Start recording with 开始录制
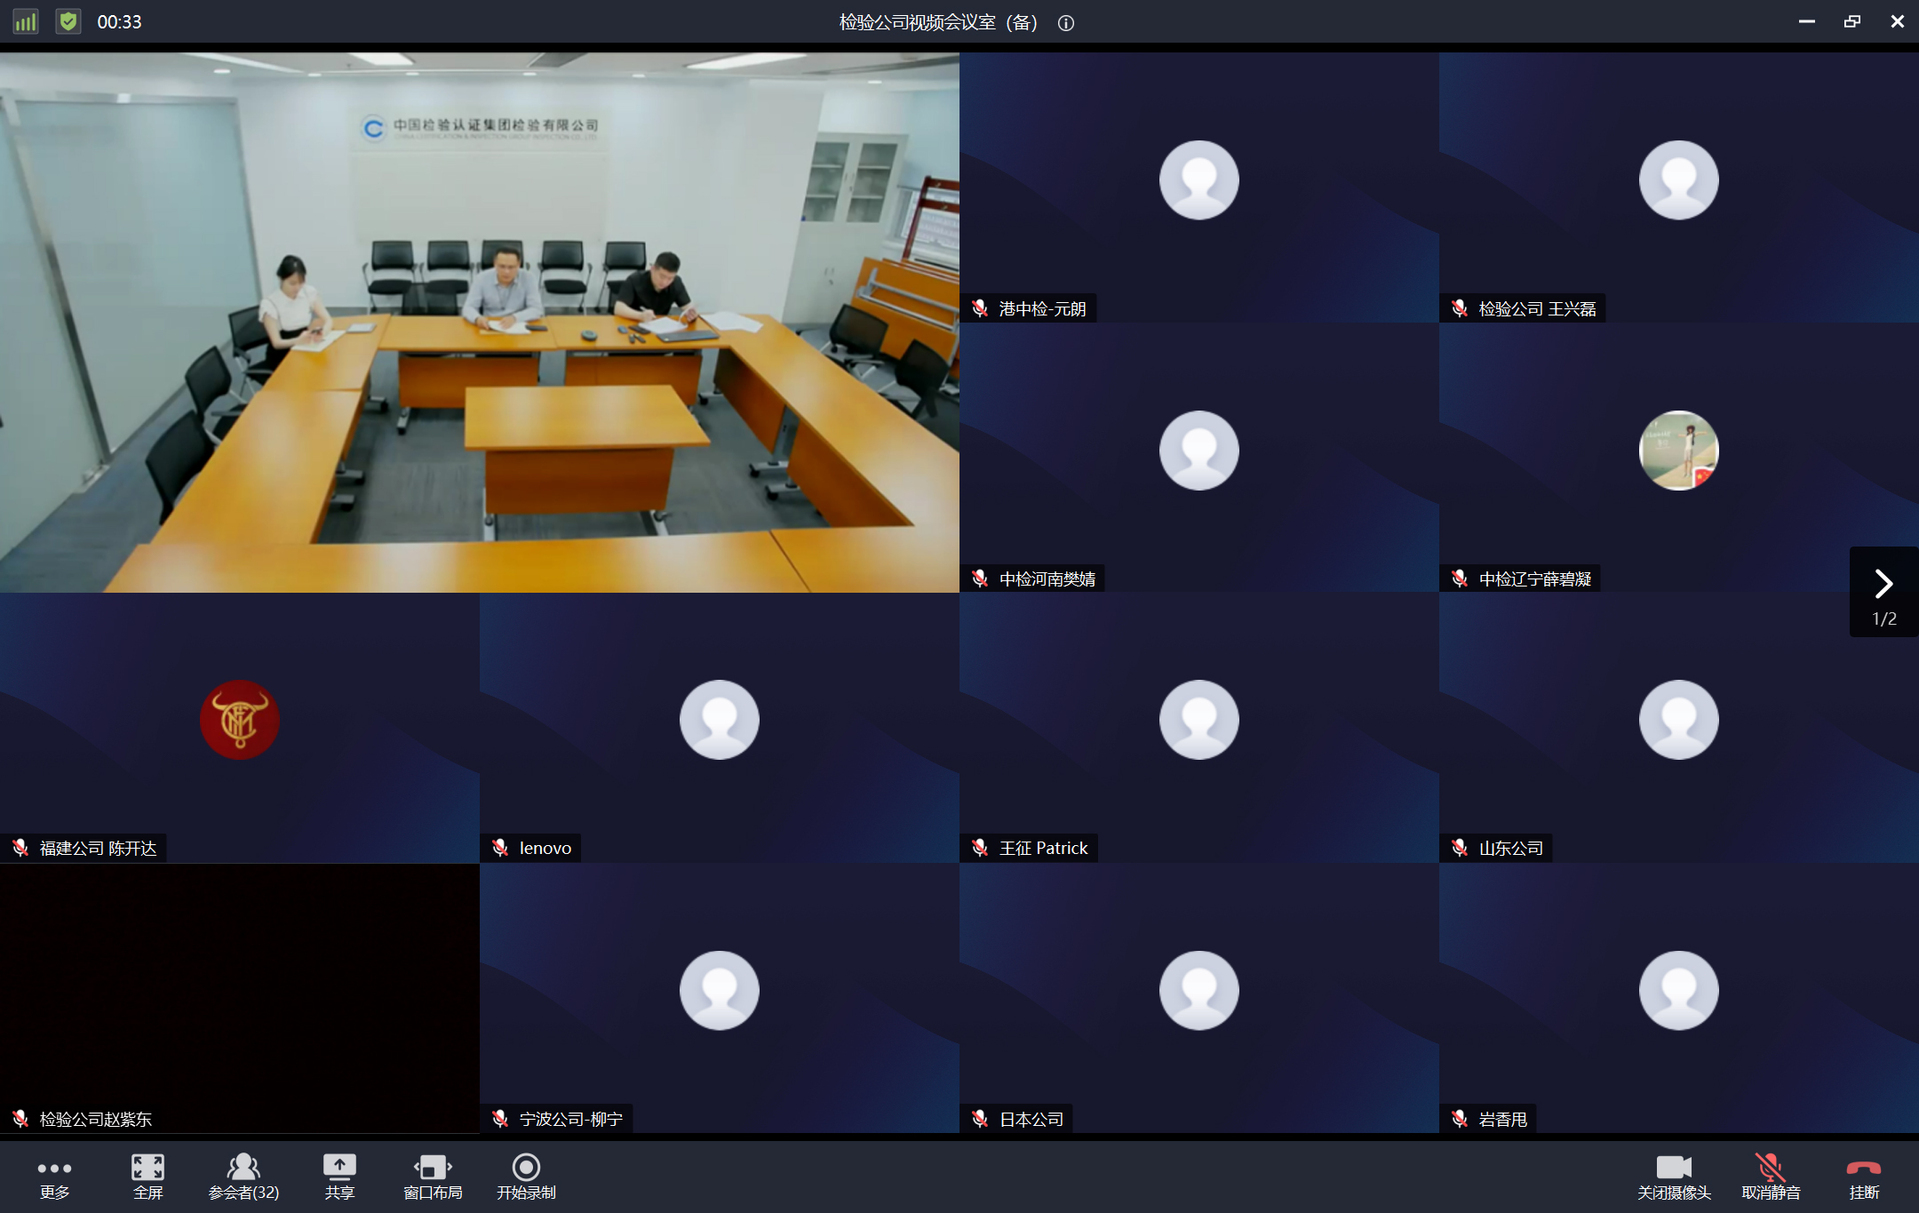 526,1177
